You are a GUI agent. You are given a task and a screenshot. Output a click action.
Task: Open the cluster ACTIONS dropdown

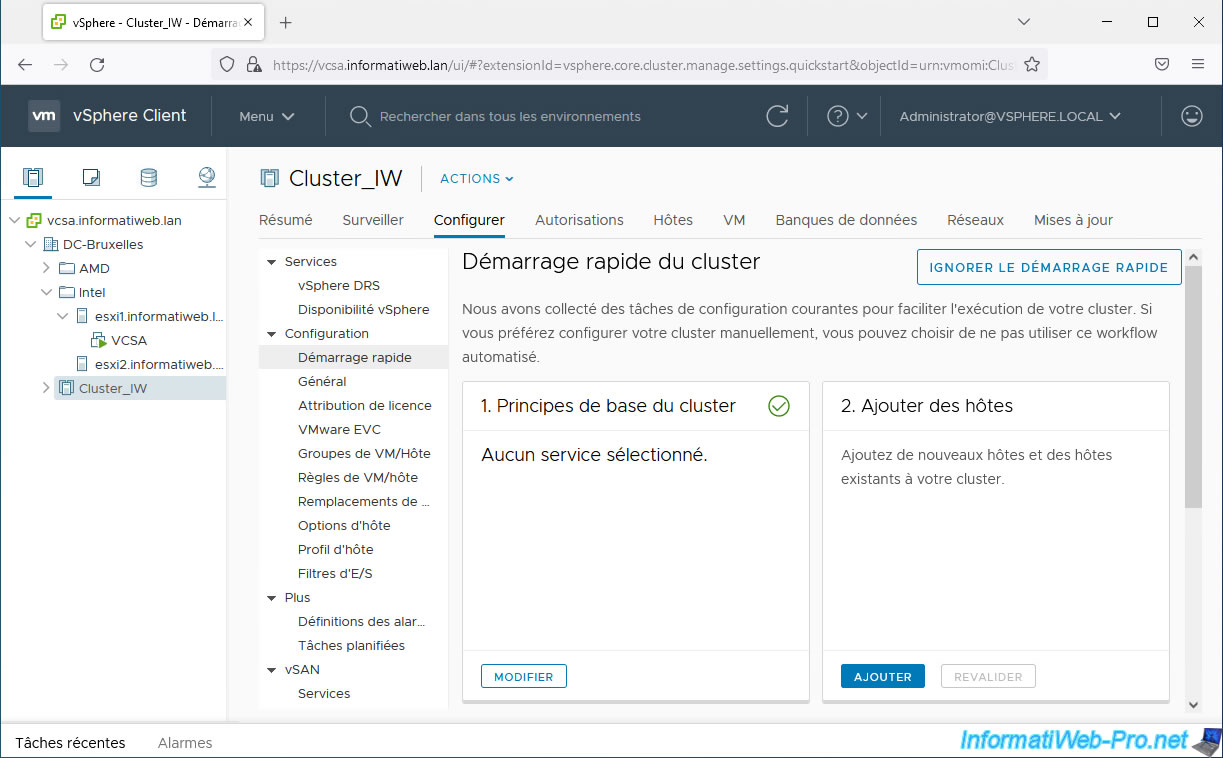(477, 179)
